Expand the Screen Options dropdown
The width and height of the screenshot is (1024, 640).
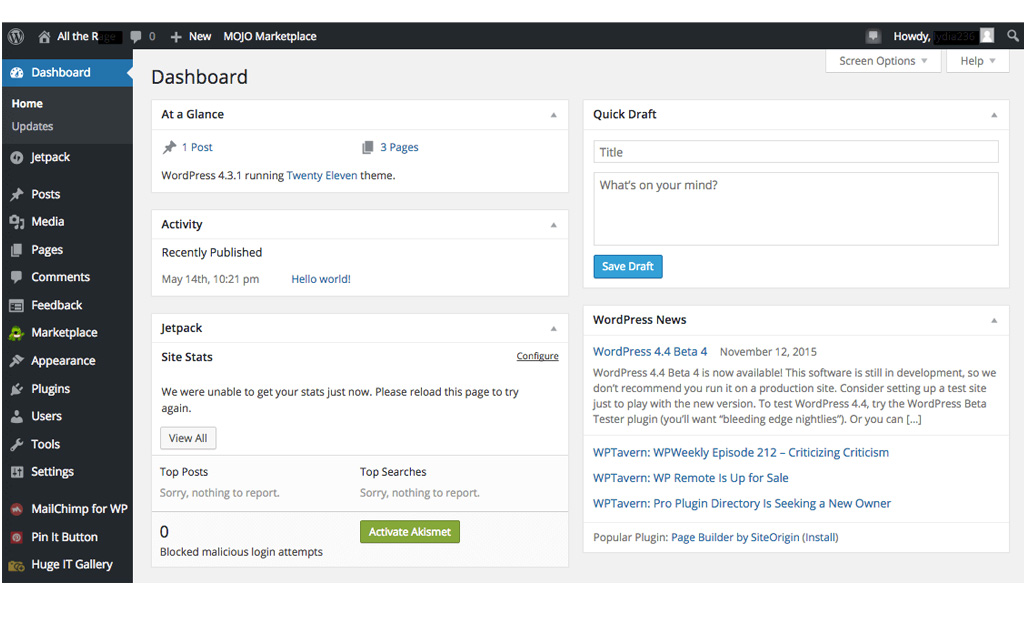coord(883,61)
